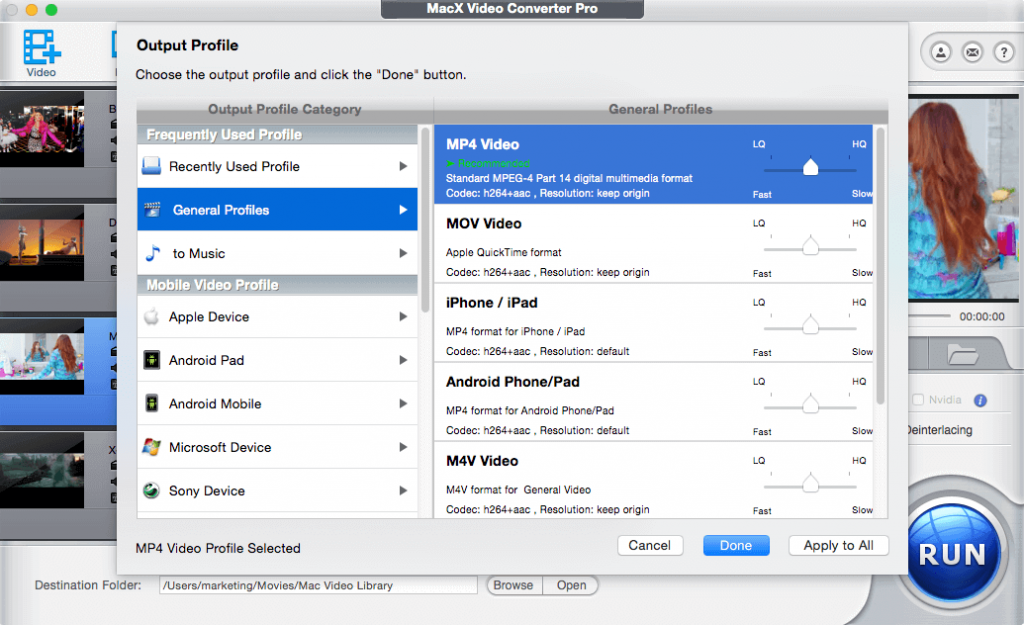This screenshot has height=625, width=1024.
Task: Click the Apply to All button
Action: [839, 545]
